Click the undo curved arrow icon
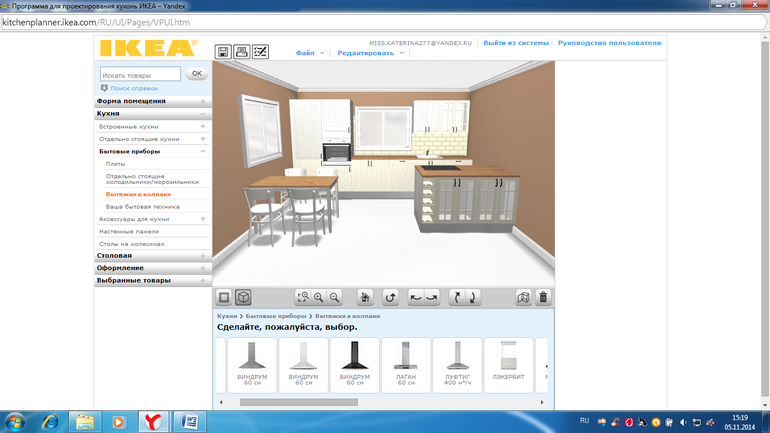 (x=391, y=298)
